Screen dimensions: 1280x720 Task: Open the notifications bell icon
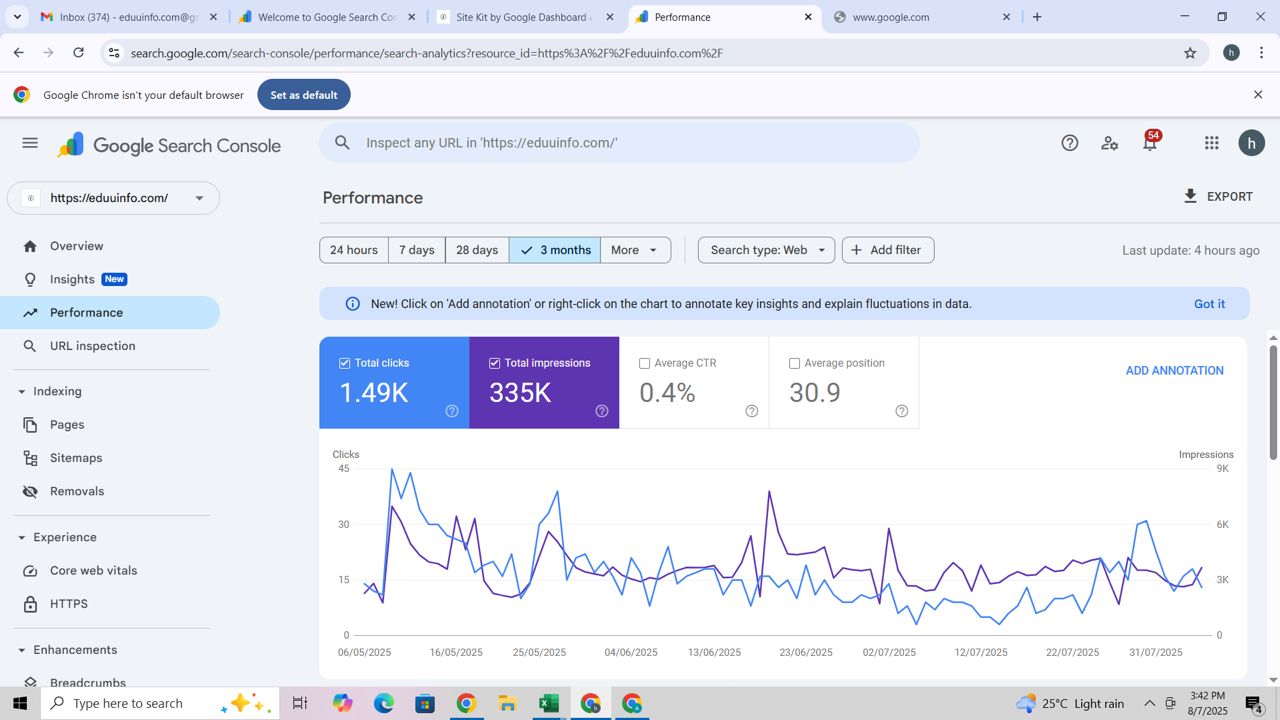(x=1149, y=143)
